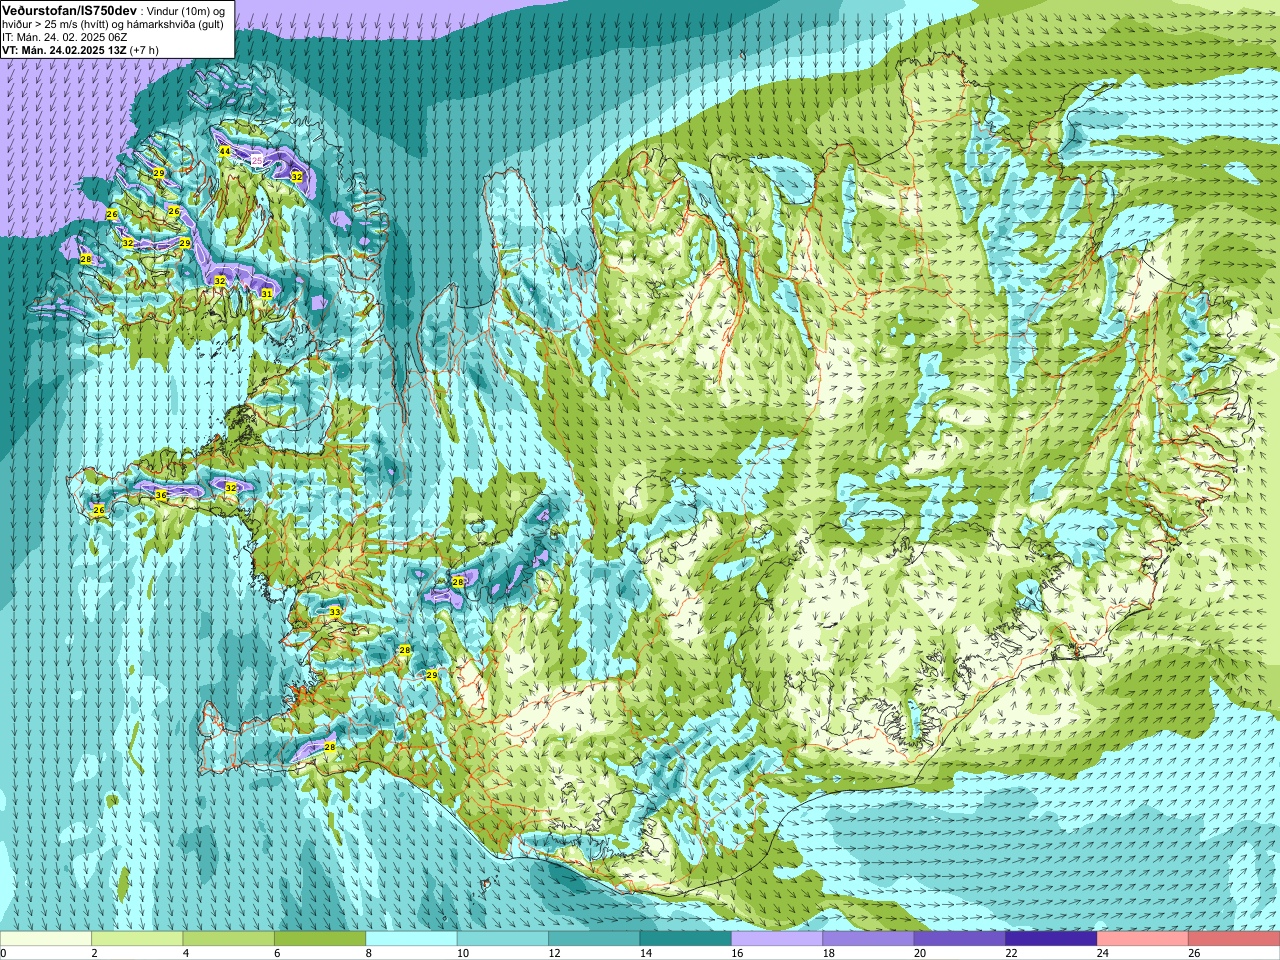
Task: Select the 4–6 m/s legend color
Action: click(x=228, y=940)
